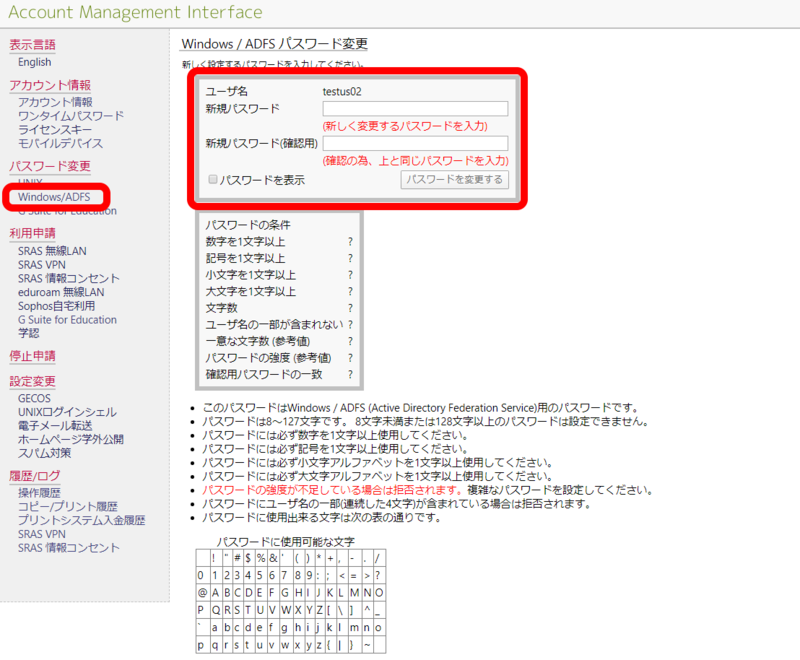Click the アカウント情報 section heading
Image resolution: width=800 pixels, height=660 pixels.
click(x=50, y=85)
